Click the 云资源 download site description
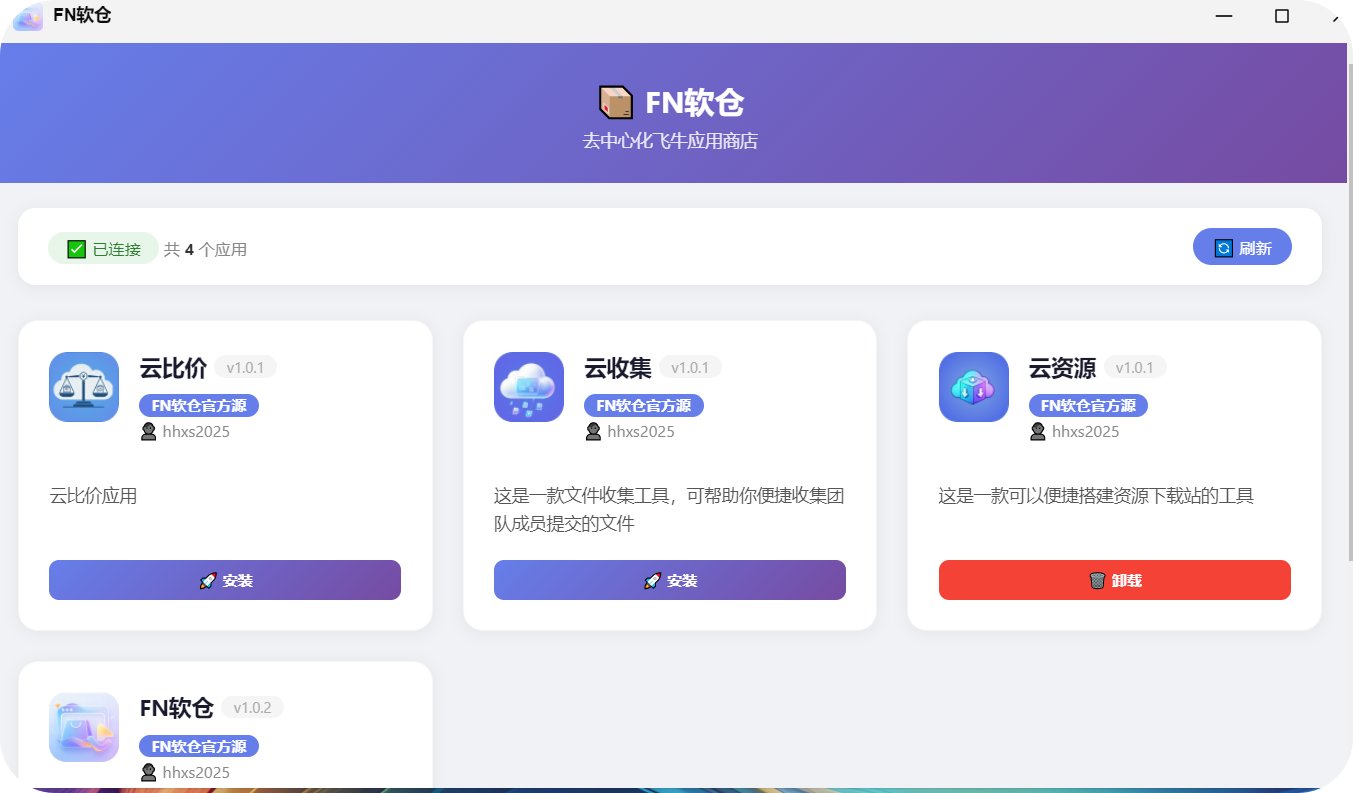Image resolution: width=1353 pixels, height=793 pixels. 1096,495
